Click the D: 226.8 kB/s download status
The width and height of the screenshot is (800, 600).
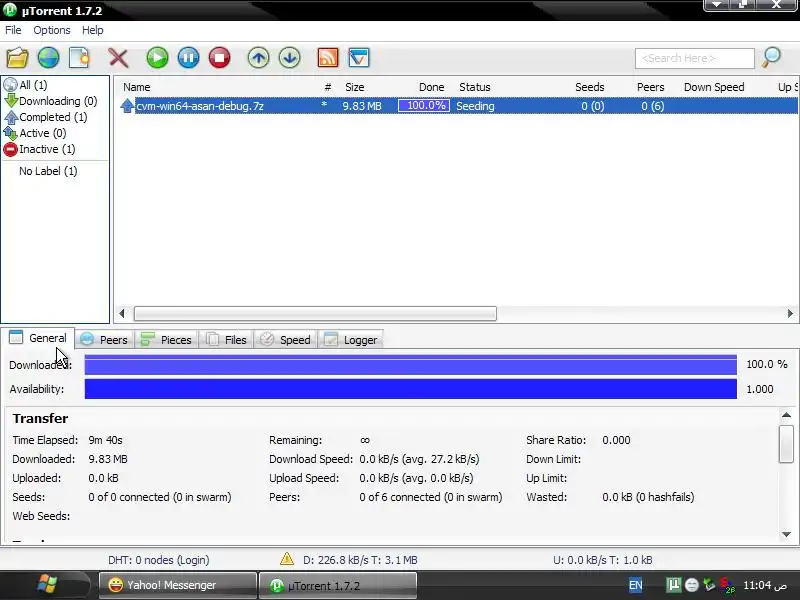click(360, 560)
